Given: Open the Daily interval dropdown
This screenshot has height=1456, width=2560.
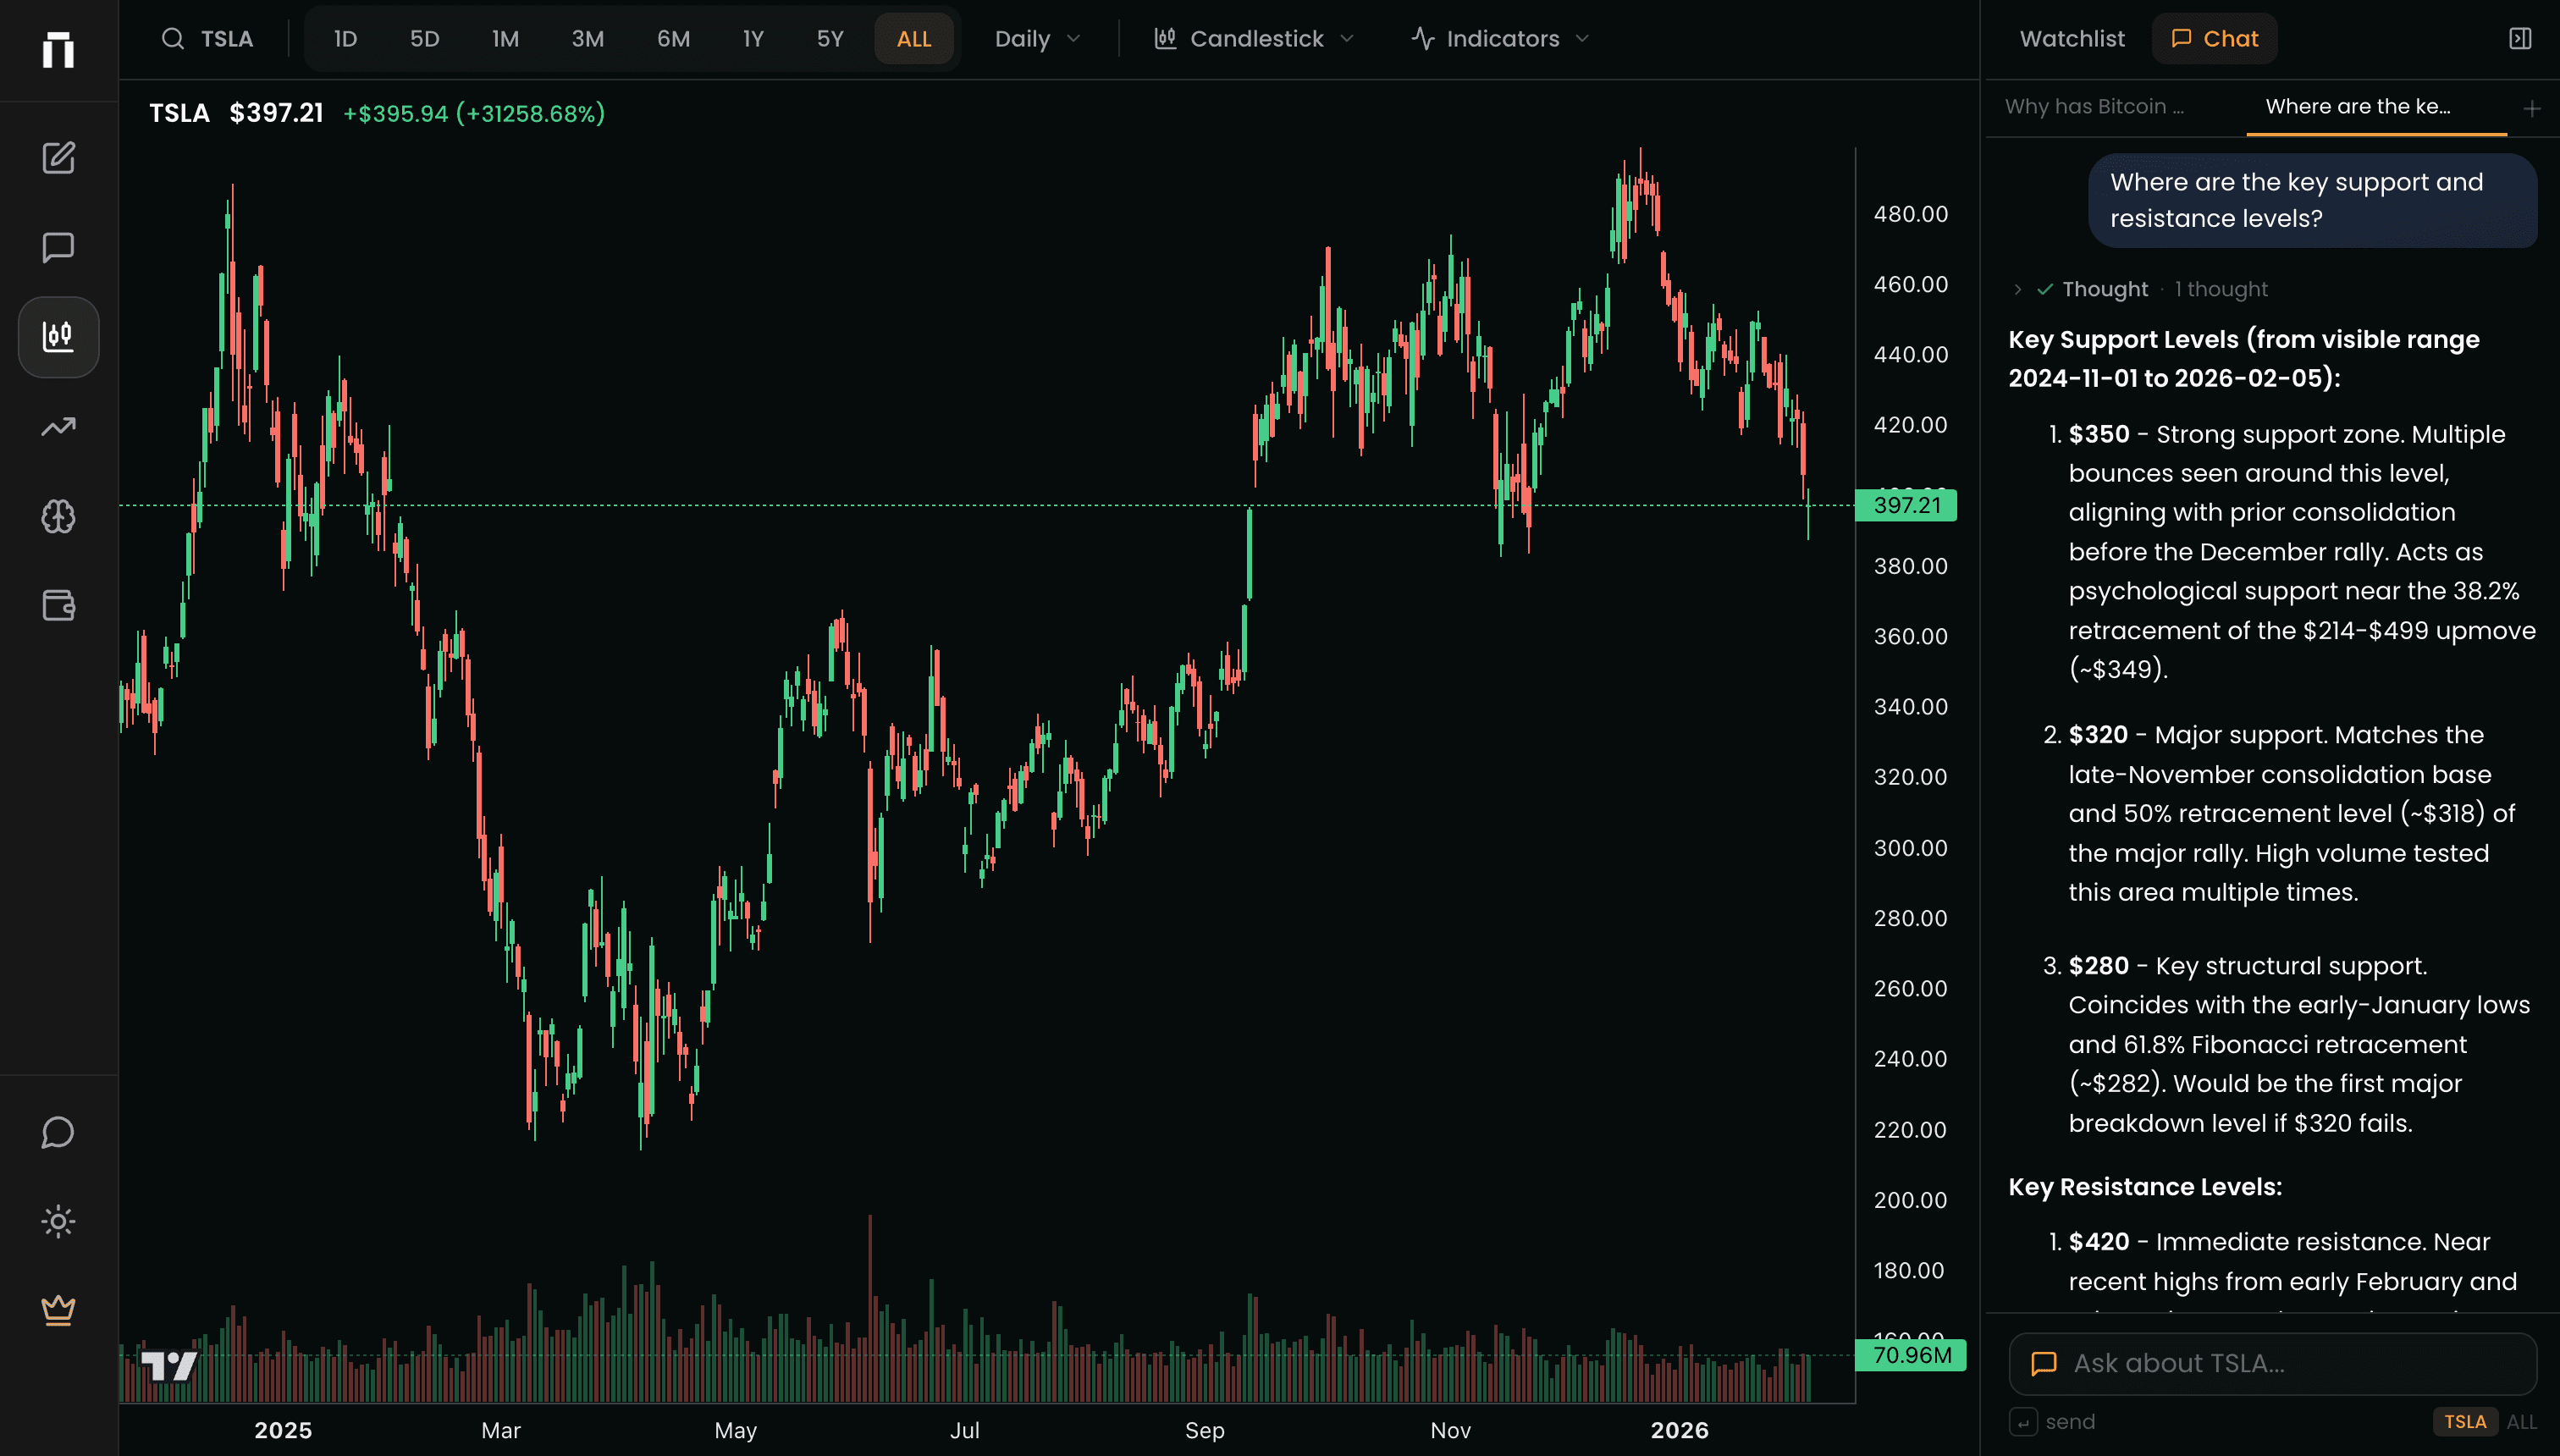Looking at the screenshot, I should tap(1036, 38).
